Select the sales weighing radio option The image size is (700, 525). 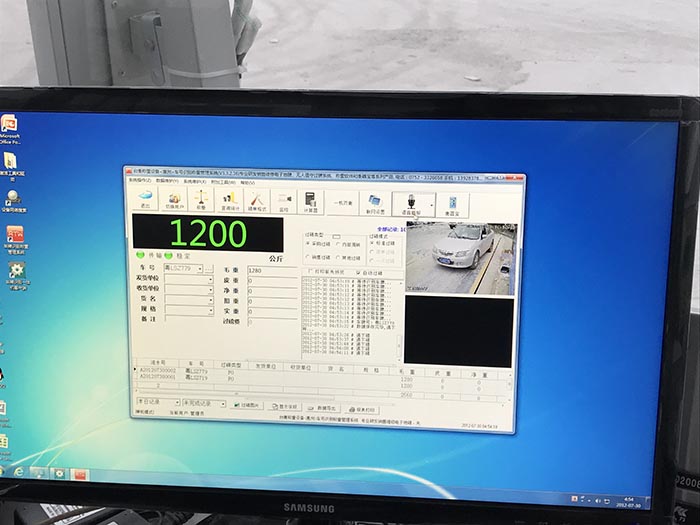click(x=318, y=257)
